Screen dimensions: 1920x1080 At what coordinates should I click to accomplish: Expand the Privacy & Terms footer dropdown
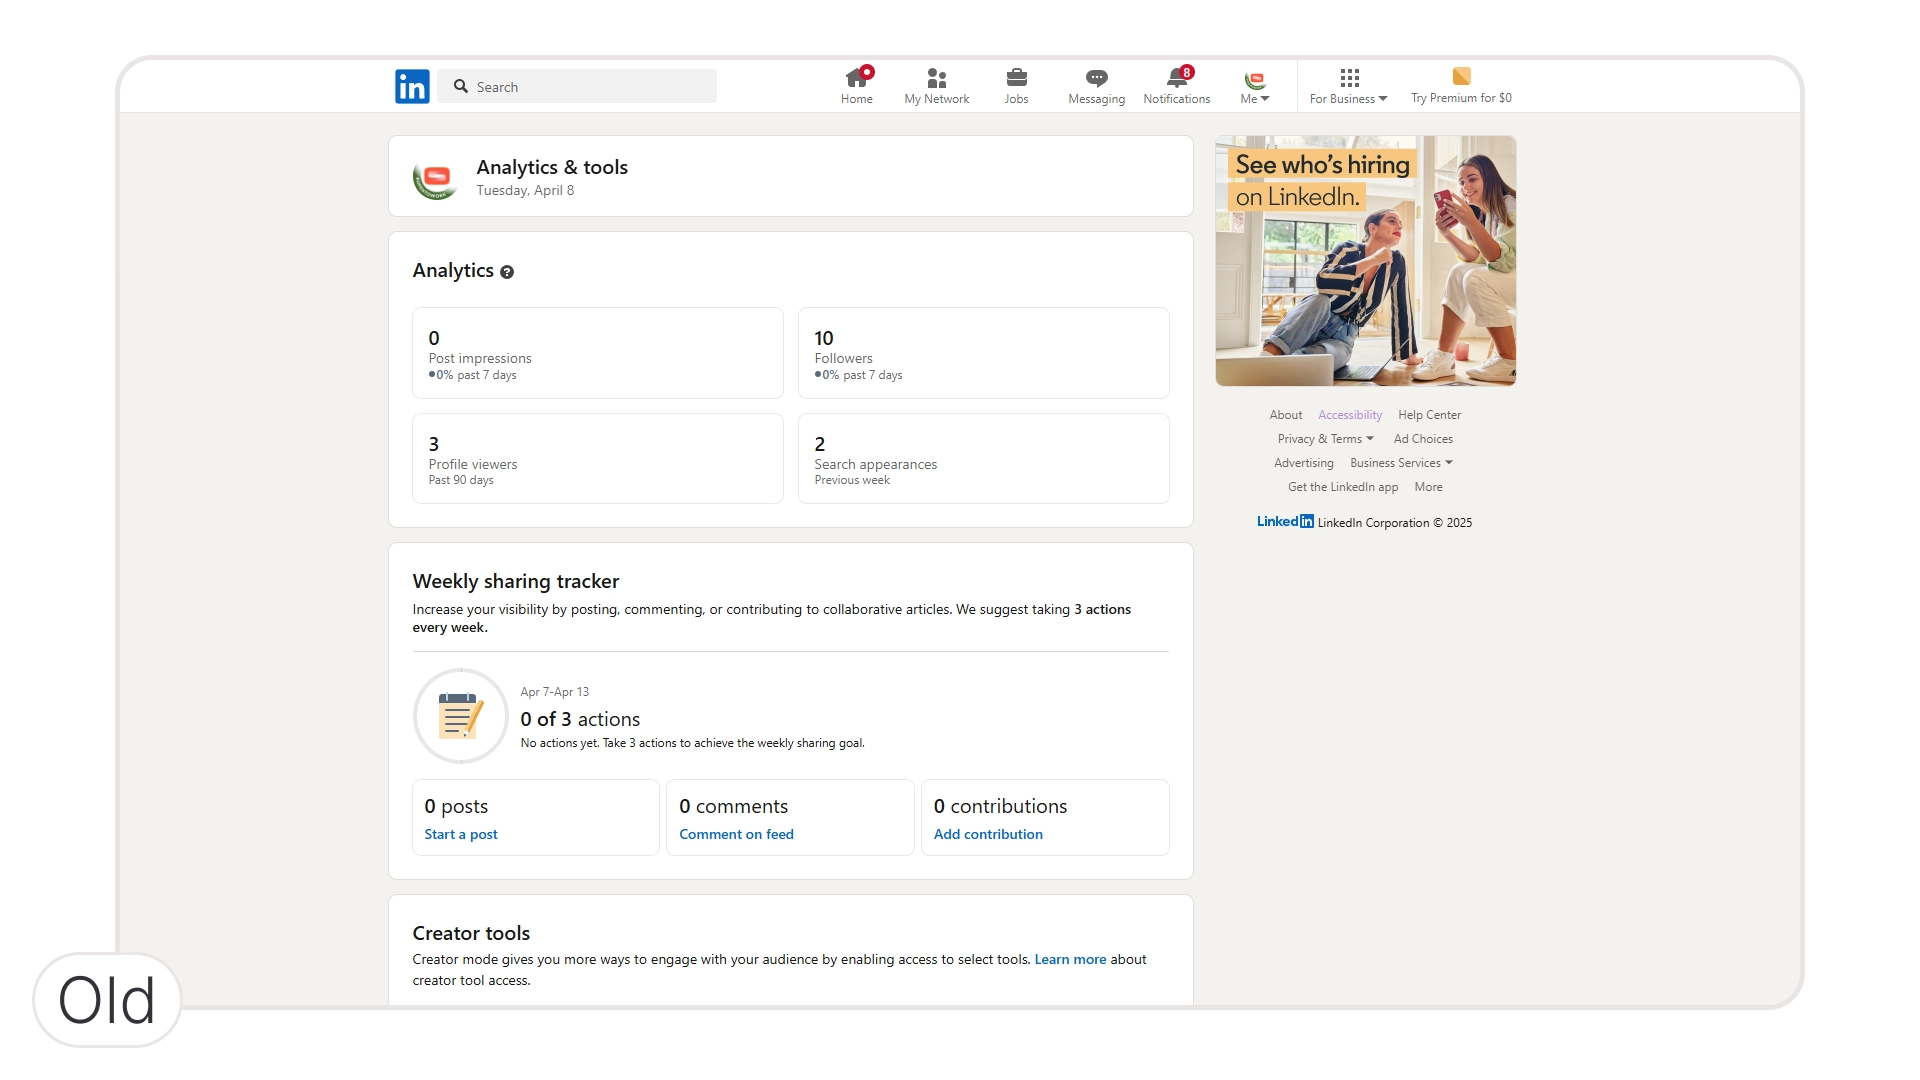1325,439
